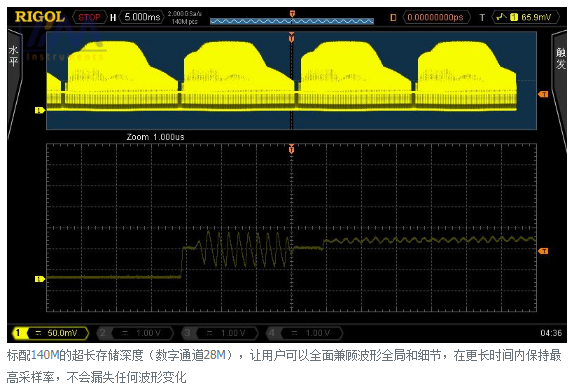Open the trigger edge 65.9mV setting
Image resolution: width=570 pixels, height=392 pixels.
(525, 17)
